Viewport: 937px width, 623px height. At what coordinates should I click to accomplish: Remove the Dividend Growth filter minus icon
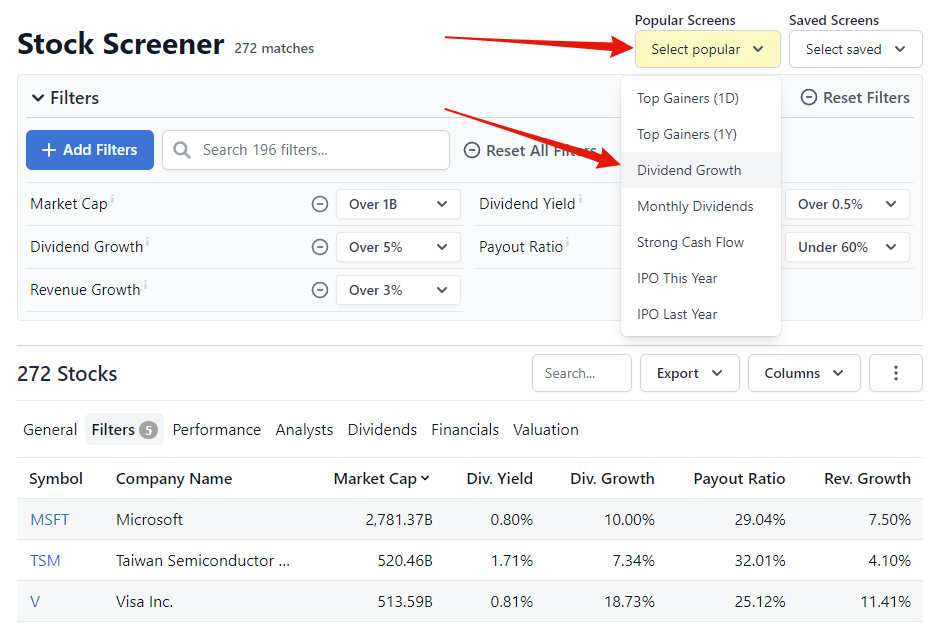click(320, 247)
